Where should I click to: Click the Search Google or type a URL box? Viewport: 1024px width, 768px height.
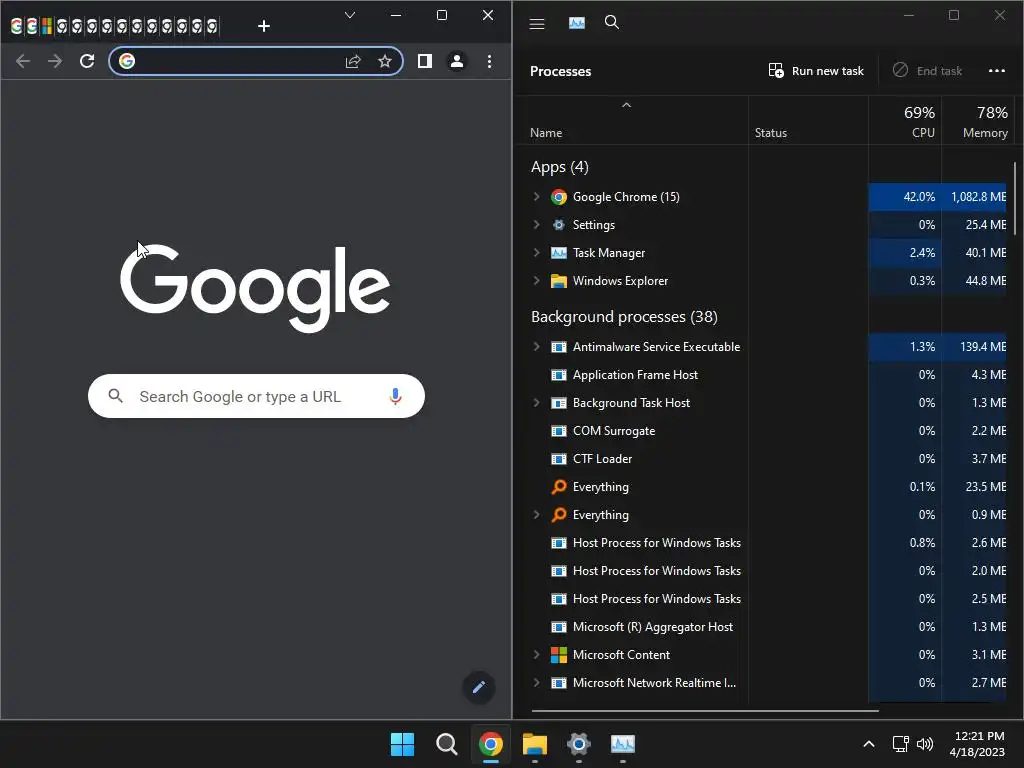pyautogui.click(x=256, y=396)
